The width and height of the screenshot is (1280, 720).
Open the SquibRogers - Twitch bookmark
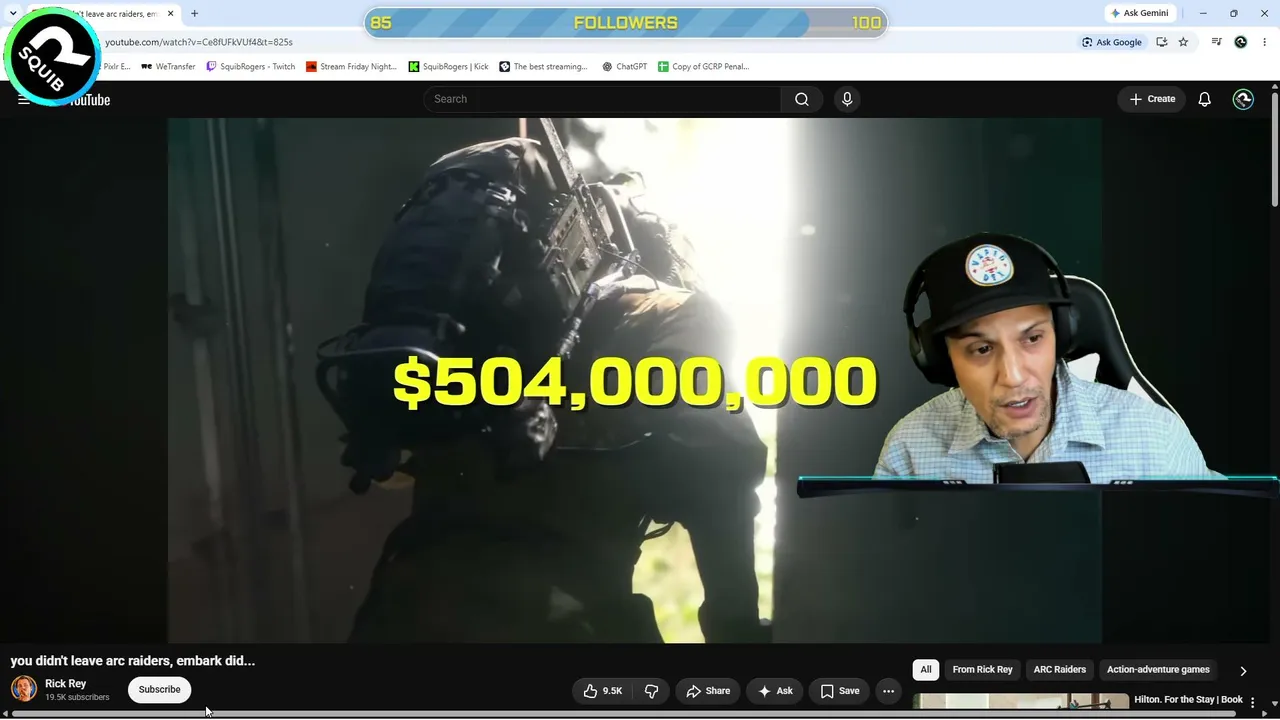251,67
